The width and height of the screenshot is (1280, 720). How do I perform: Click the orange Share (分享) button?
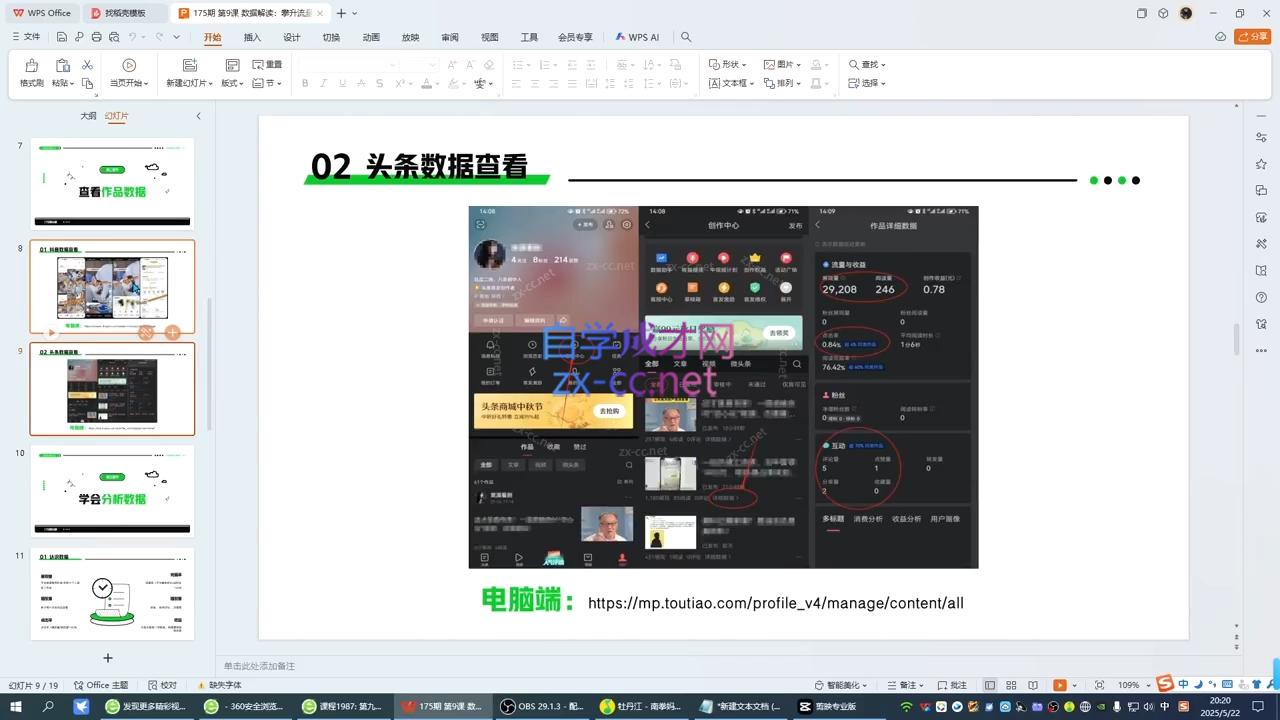[x=1253, y=37]
